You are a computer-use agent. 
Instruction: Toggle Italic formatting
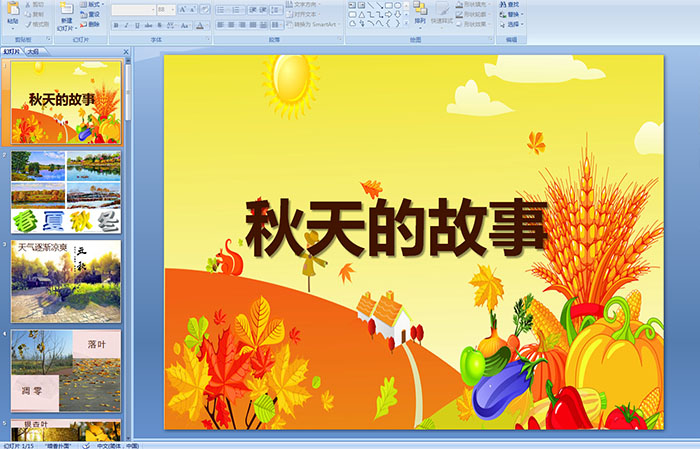(x=126, y=25)
